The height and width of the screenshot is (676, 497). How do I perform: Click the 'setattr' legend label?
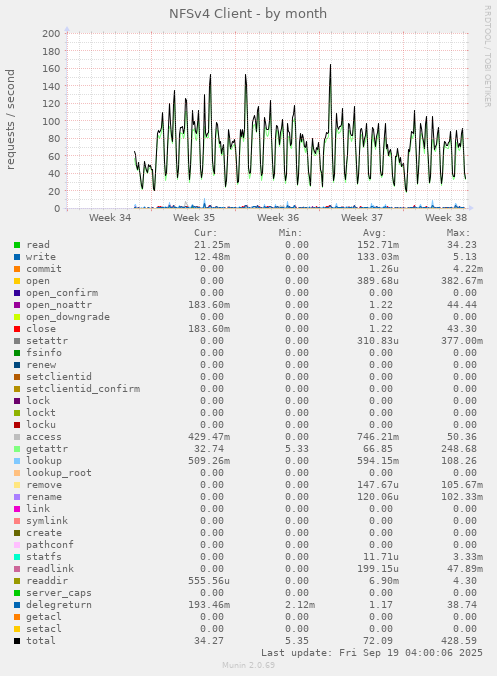[x=47, y=341]
